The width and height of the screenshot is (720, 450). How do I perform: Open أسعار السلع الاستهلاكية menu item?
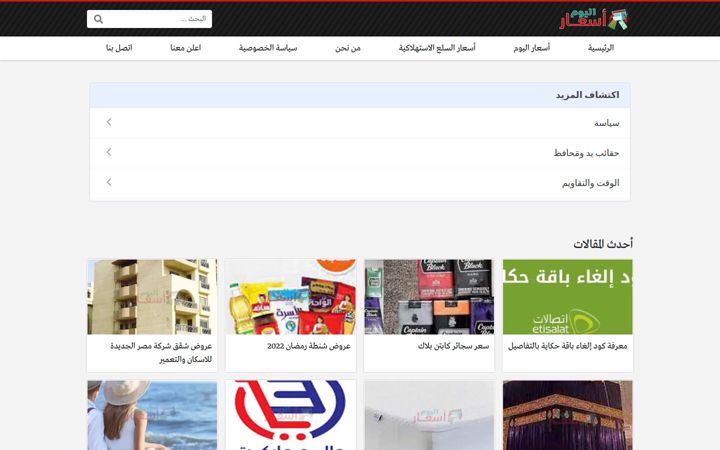[437, 48]
